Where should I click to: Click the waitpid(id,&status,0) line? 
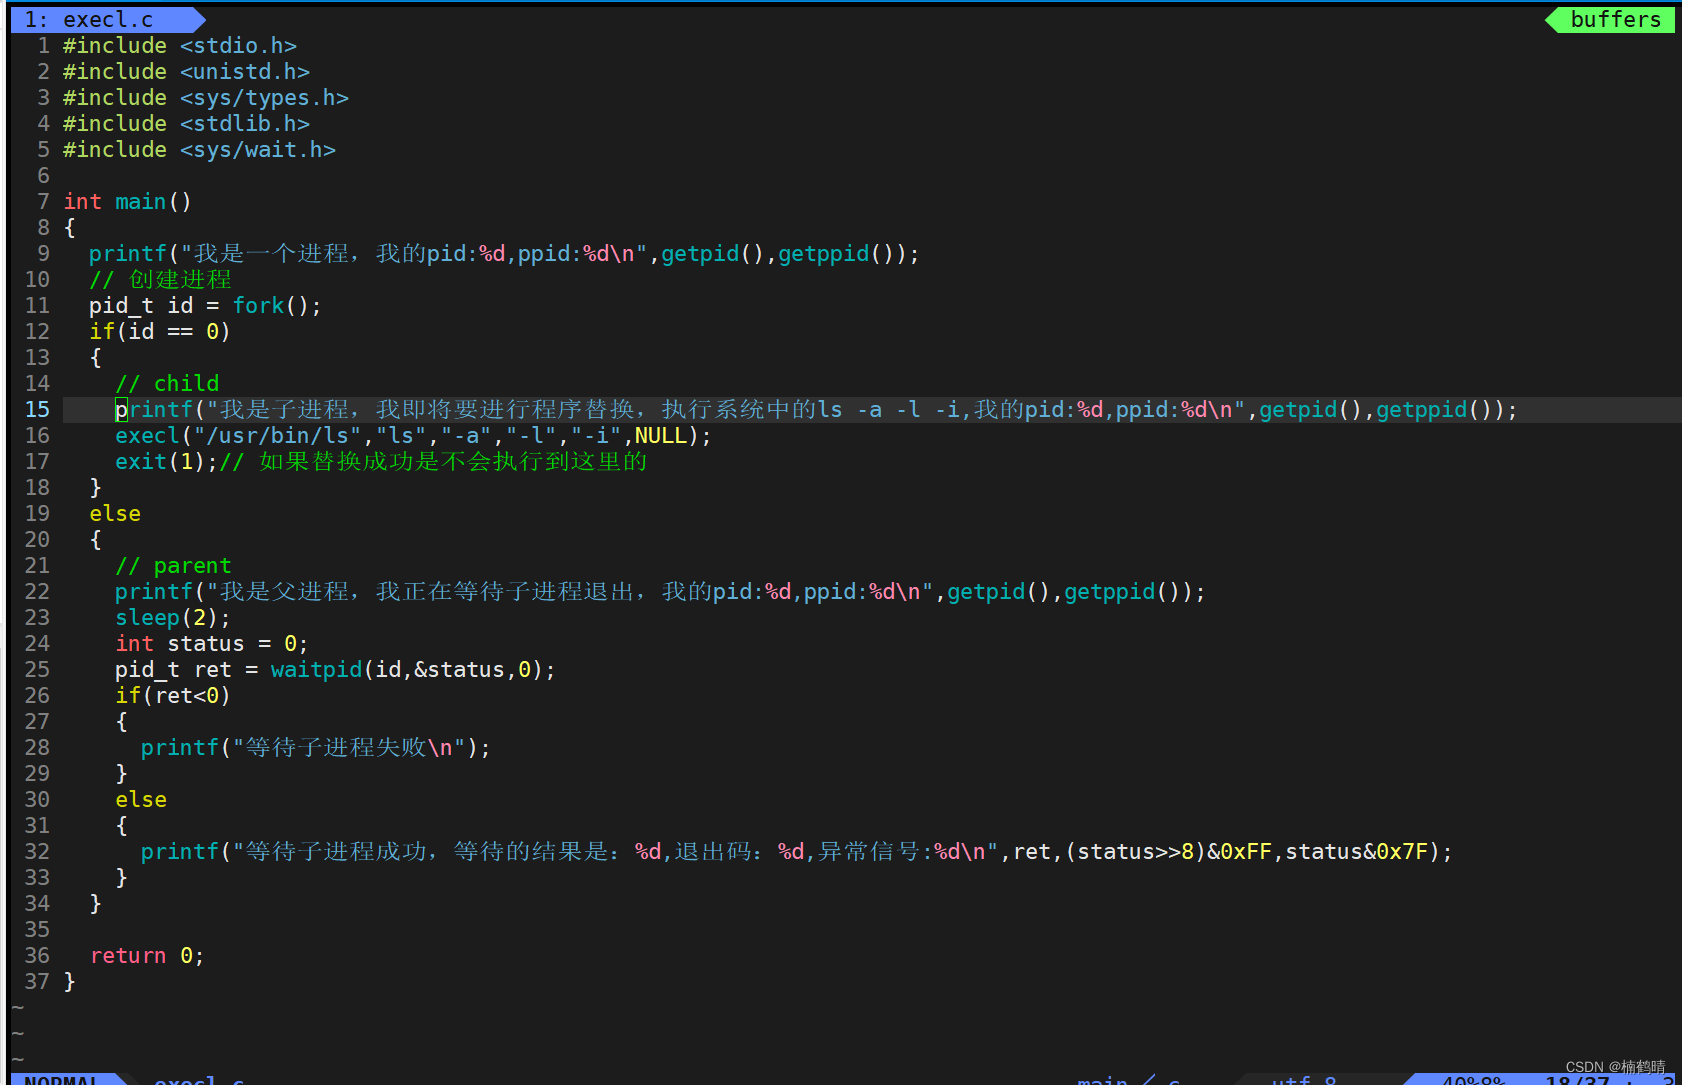point(335,670)
